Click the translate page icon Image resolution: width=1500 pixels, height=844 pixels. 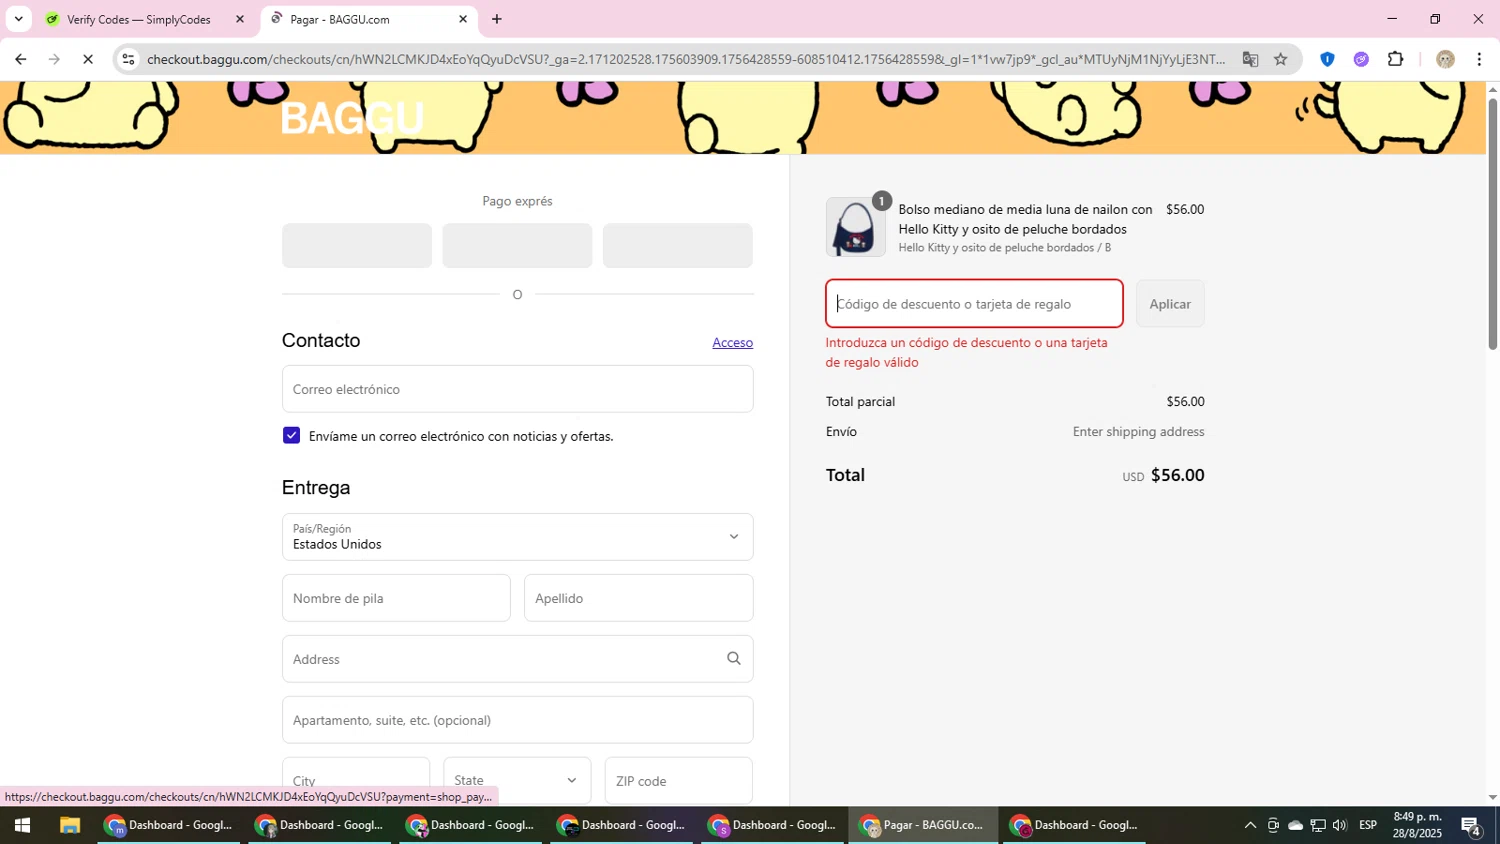(1250, 59)
